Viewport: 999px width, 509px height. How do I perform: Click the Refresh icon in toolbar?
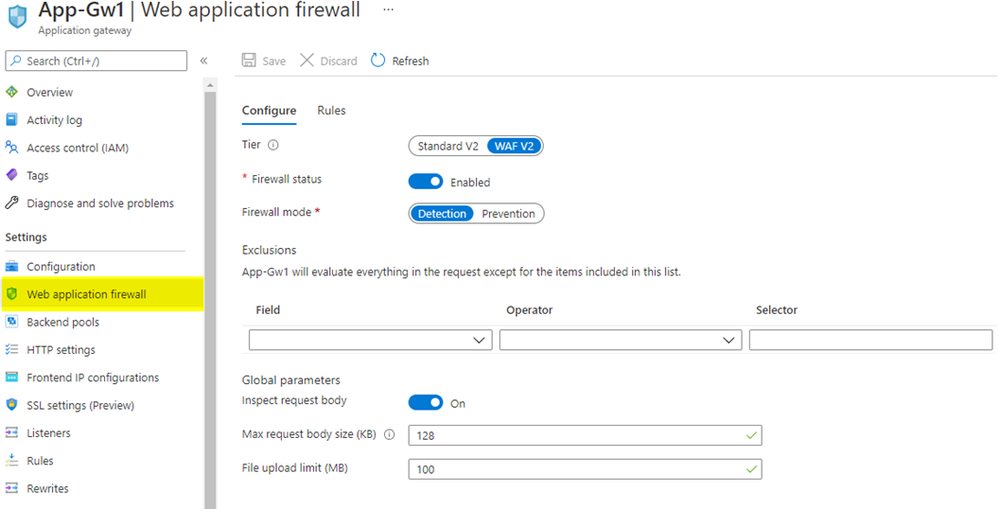(378, 61)
